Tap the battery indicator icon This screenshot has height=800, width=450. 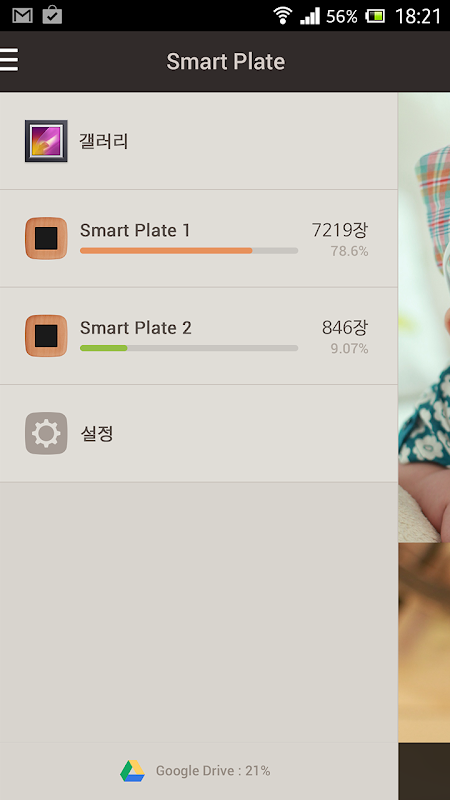(375, 16)
